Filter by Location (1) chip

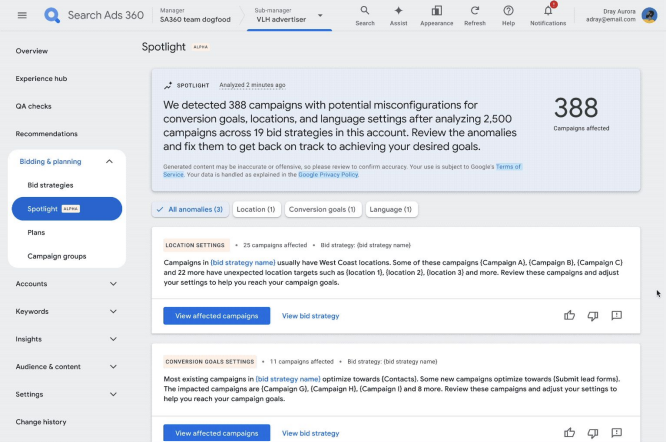click(256, 209)
